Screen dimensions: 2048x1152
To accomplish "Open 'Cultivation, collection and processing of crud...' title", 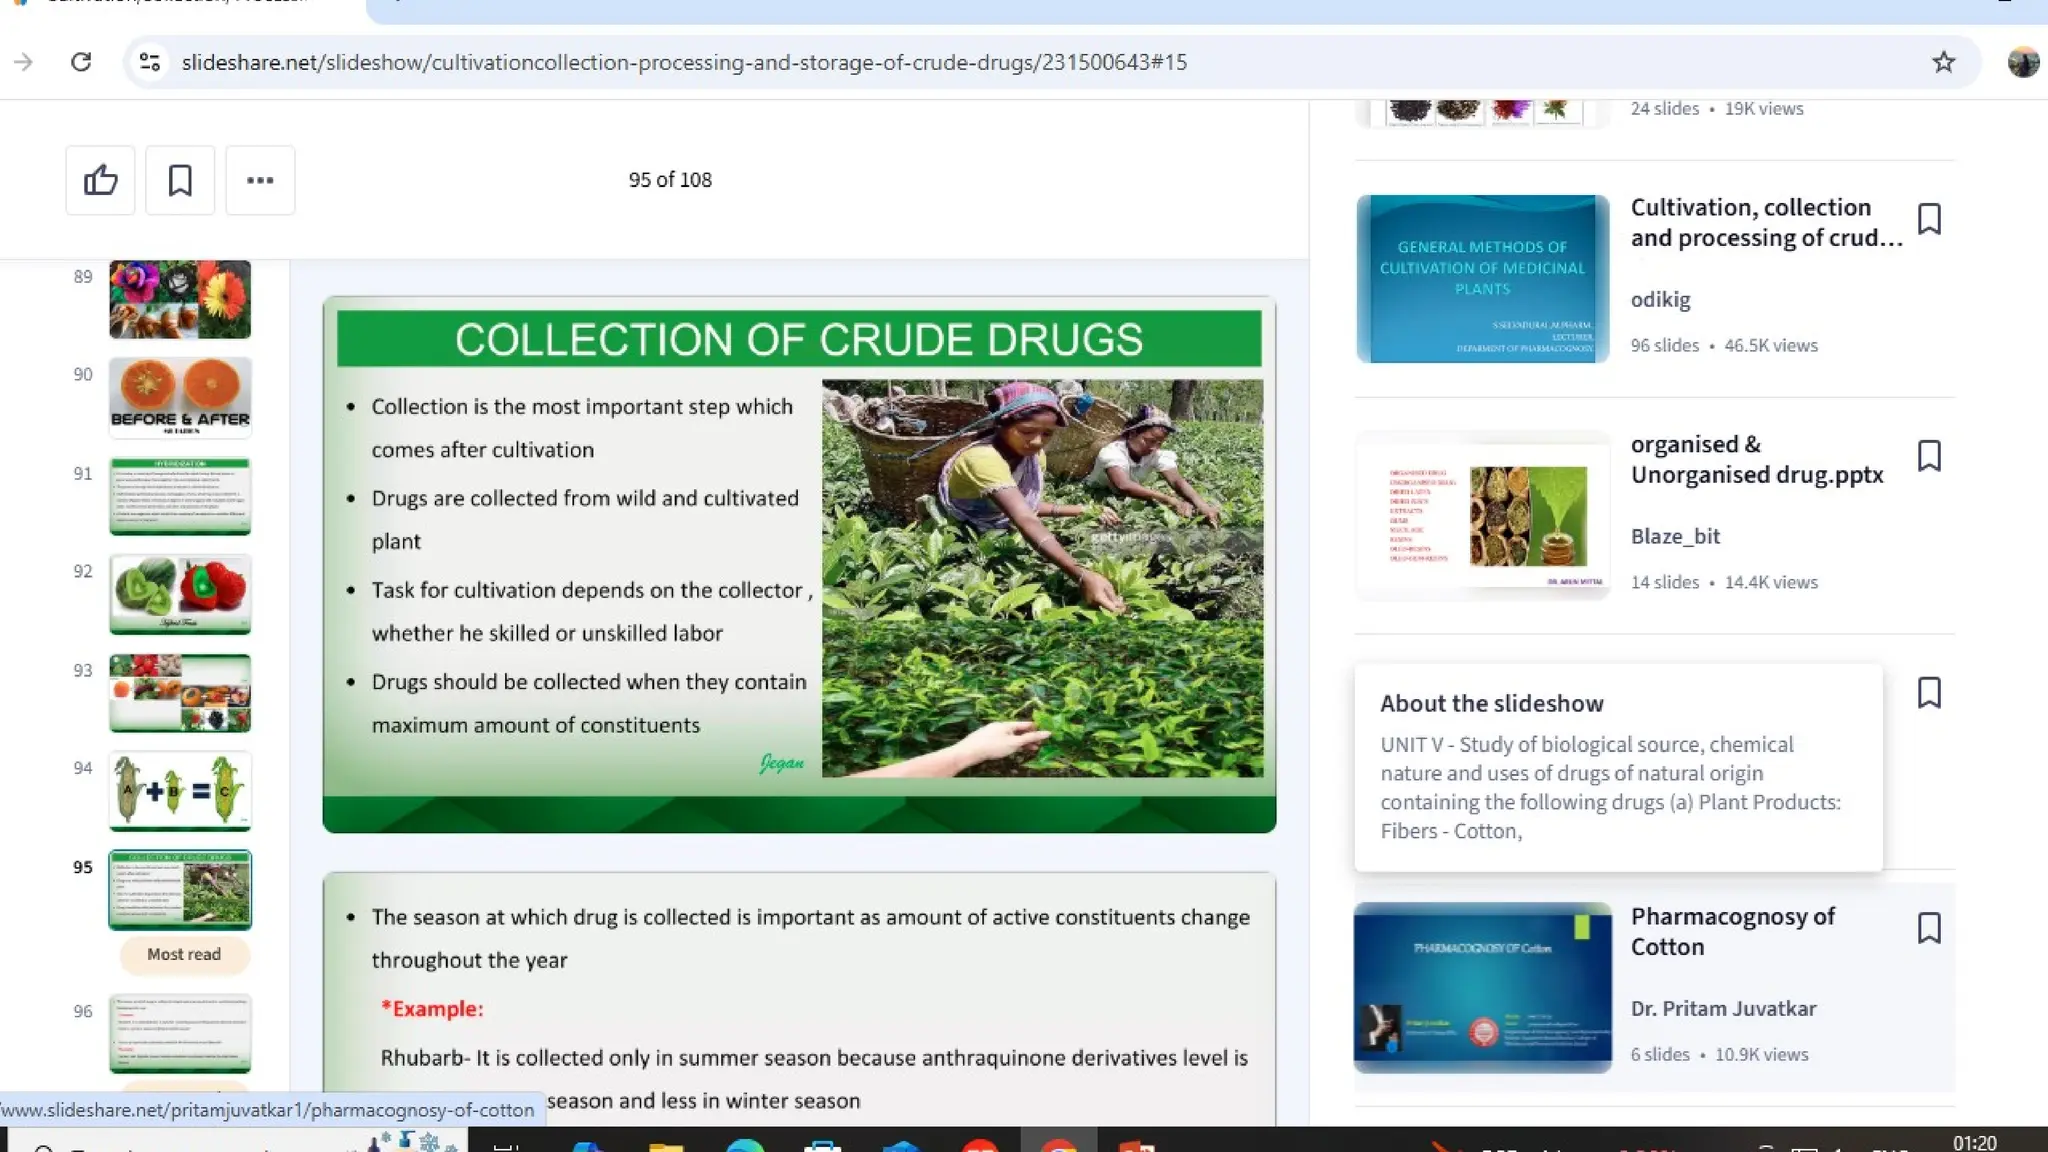I will tap(1766, 222).
